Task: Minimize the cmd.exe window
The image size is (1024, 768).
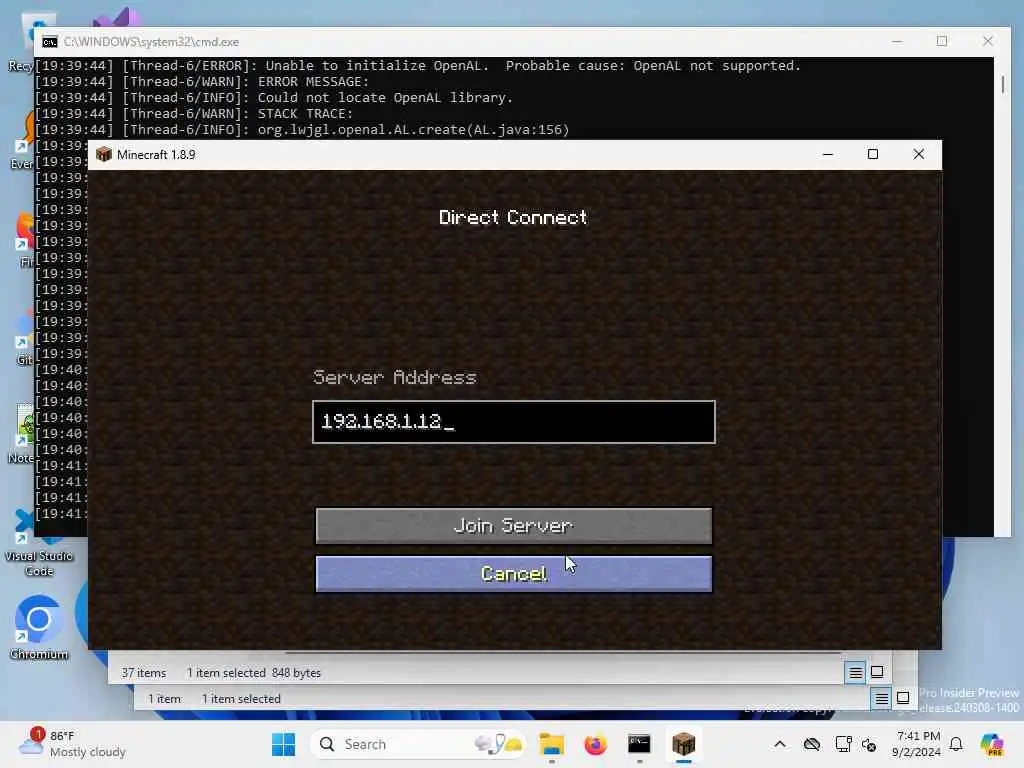Action: 897,41
